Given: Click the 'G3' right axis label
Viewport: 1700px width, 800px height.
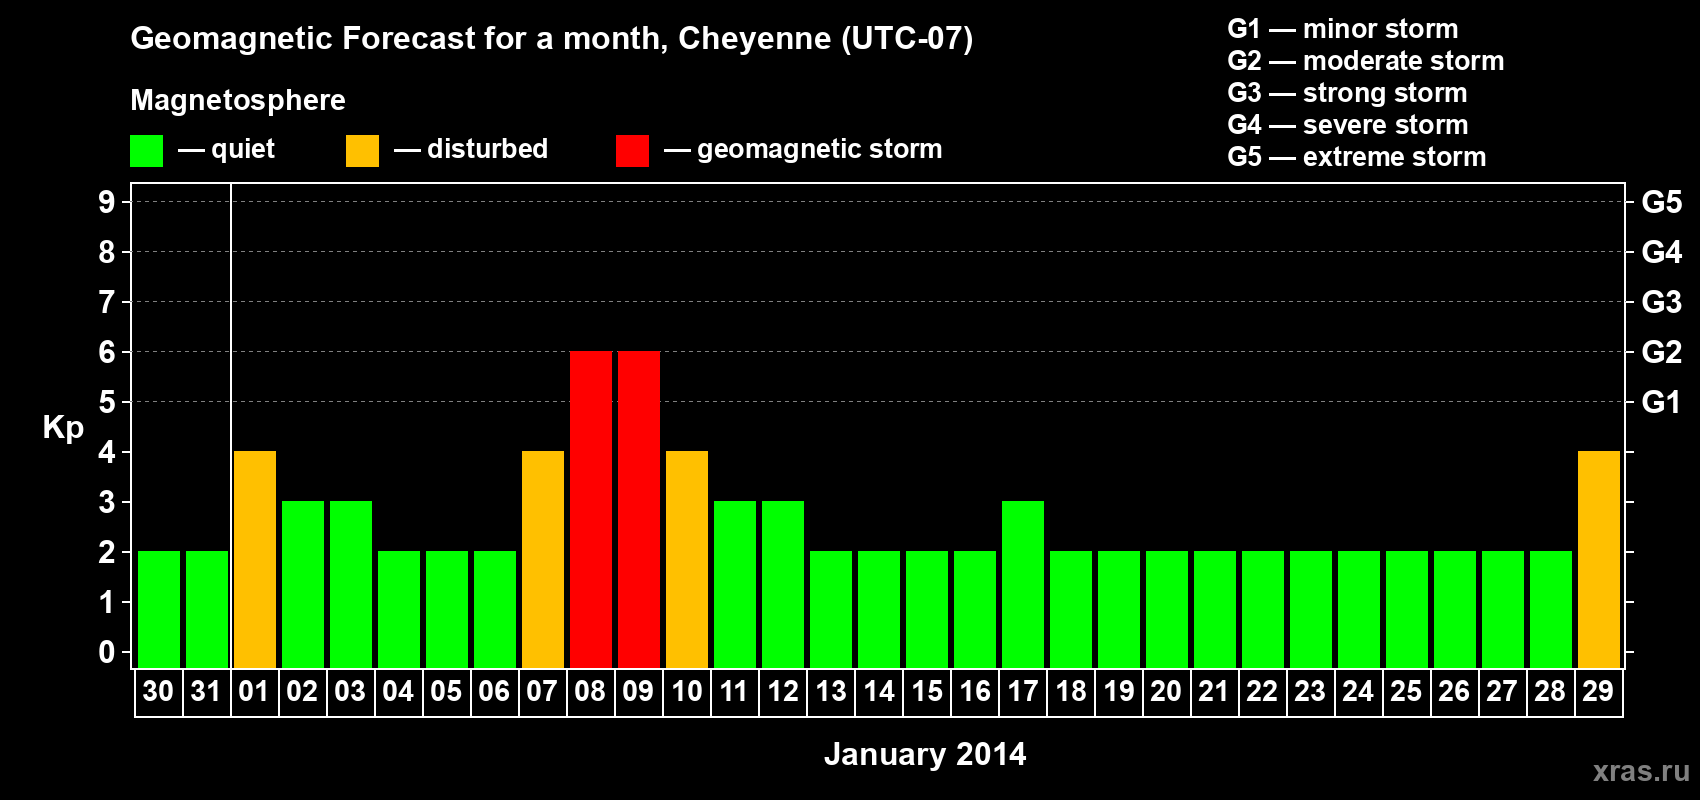Looking at the screenshot, I should click(x=1662, y=302).
